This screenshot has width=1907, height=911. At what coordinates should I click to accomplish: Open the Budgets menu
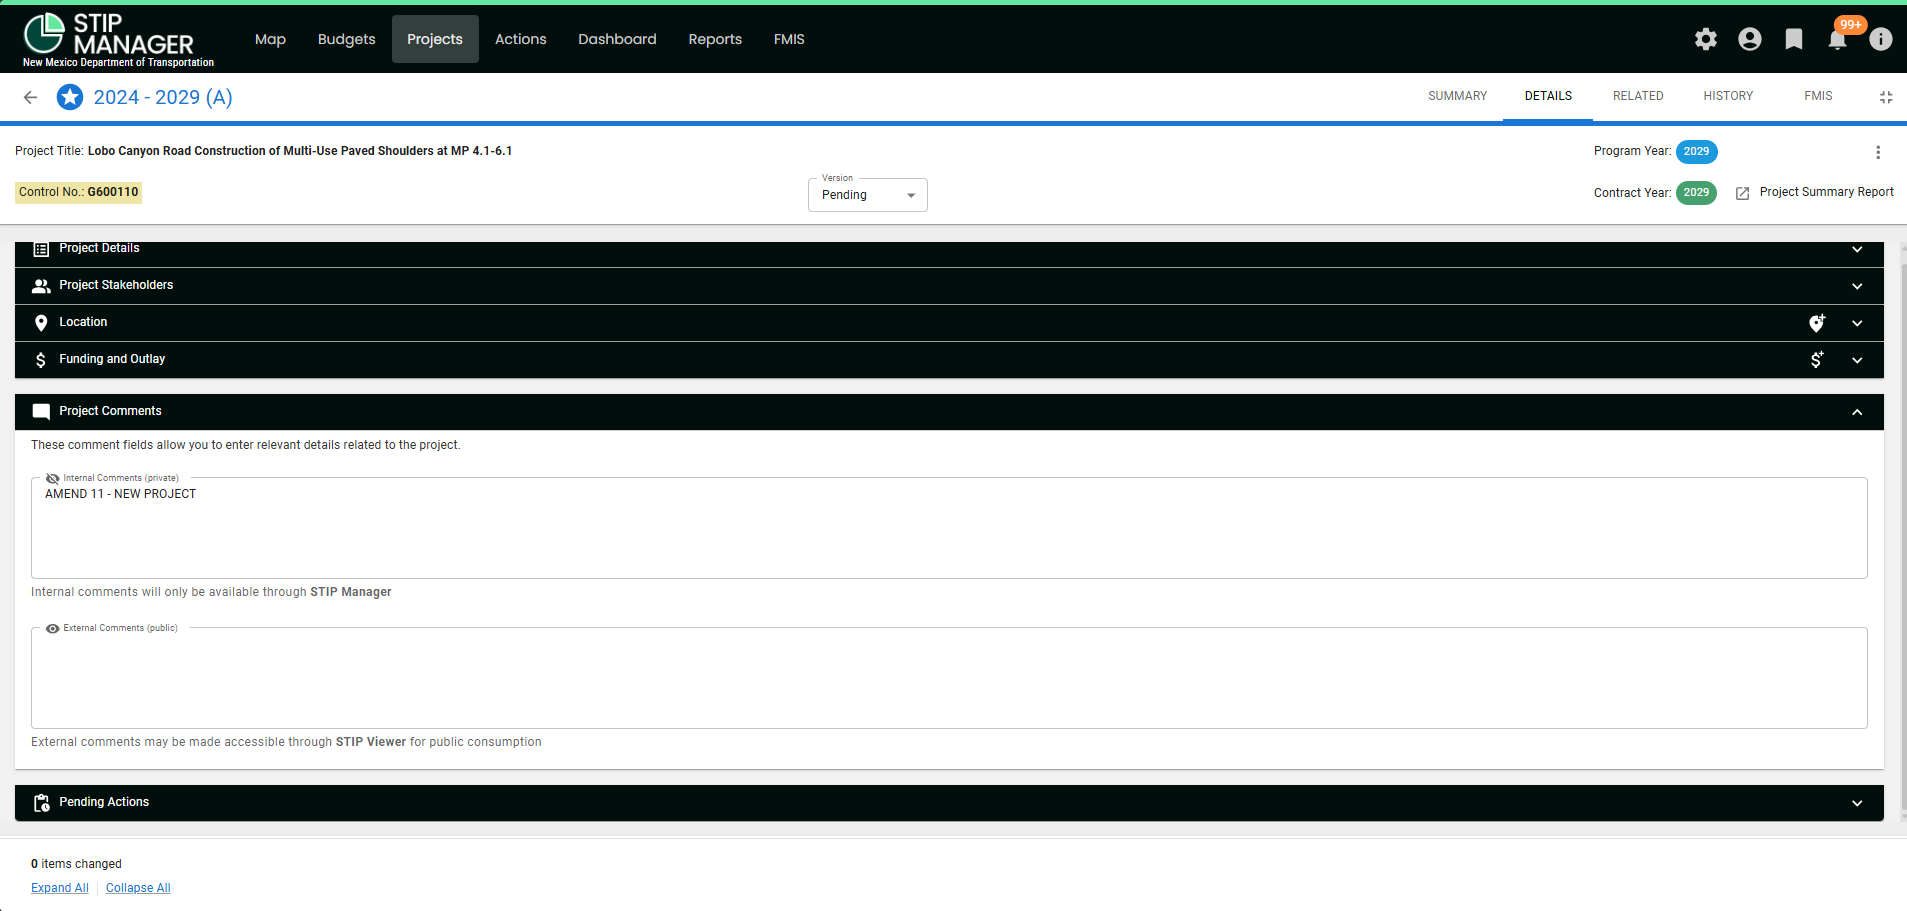[346, 39]
